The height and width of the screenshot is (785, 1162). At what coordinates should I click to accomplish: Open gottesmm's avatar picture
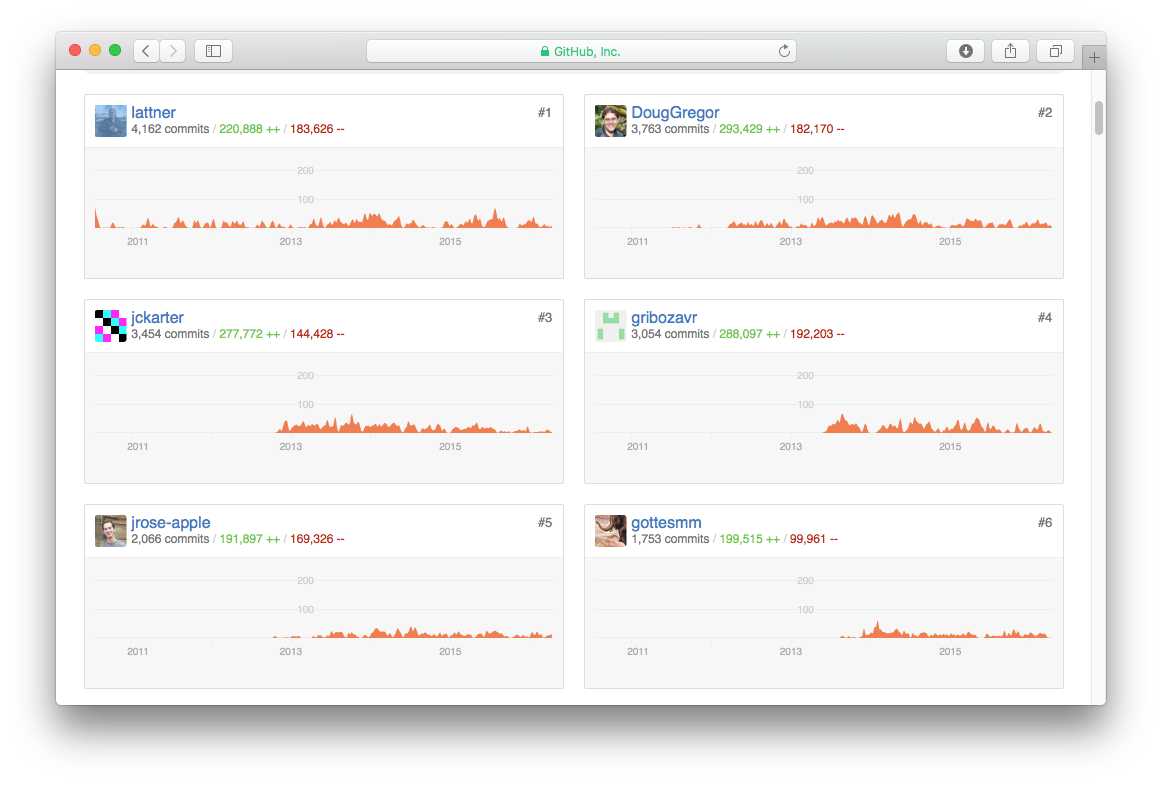pos(611,531)
